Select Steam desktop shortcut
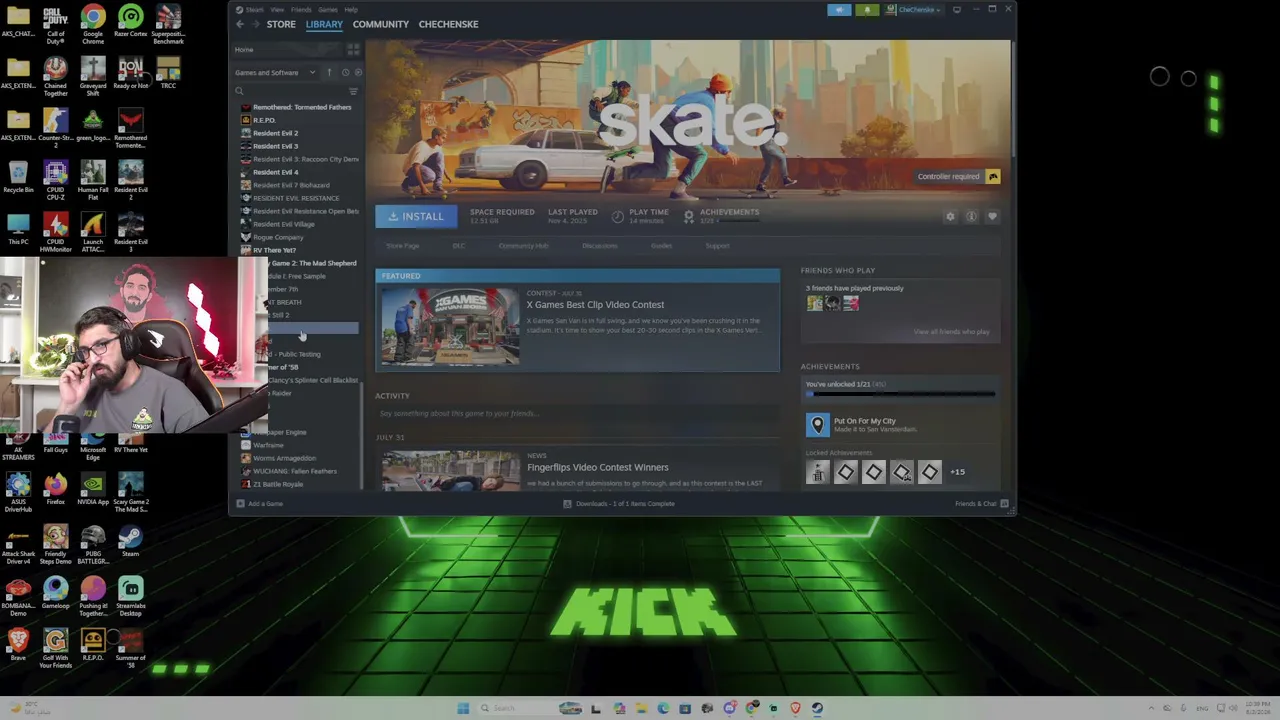1280x720 pixels. [131, 543]
